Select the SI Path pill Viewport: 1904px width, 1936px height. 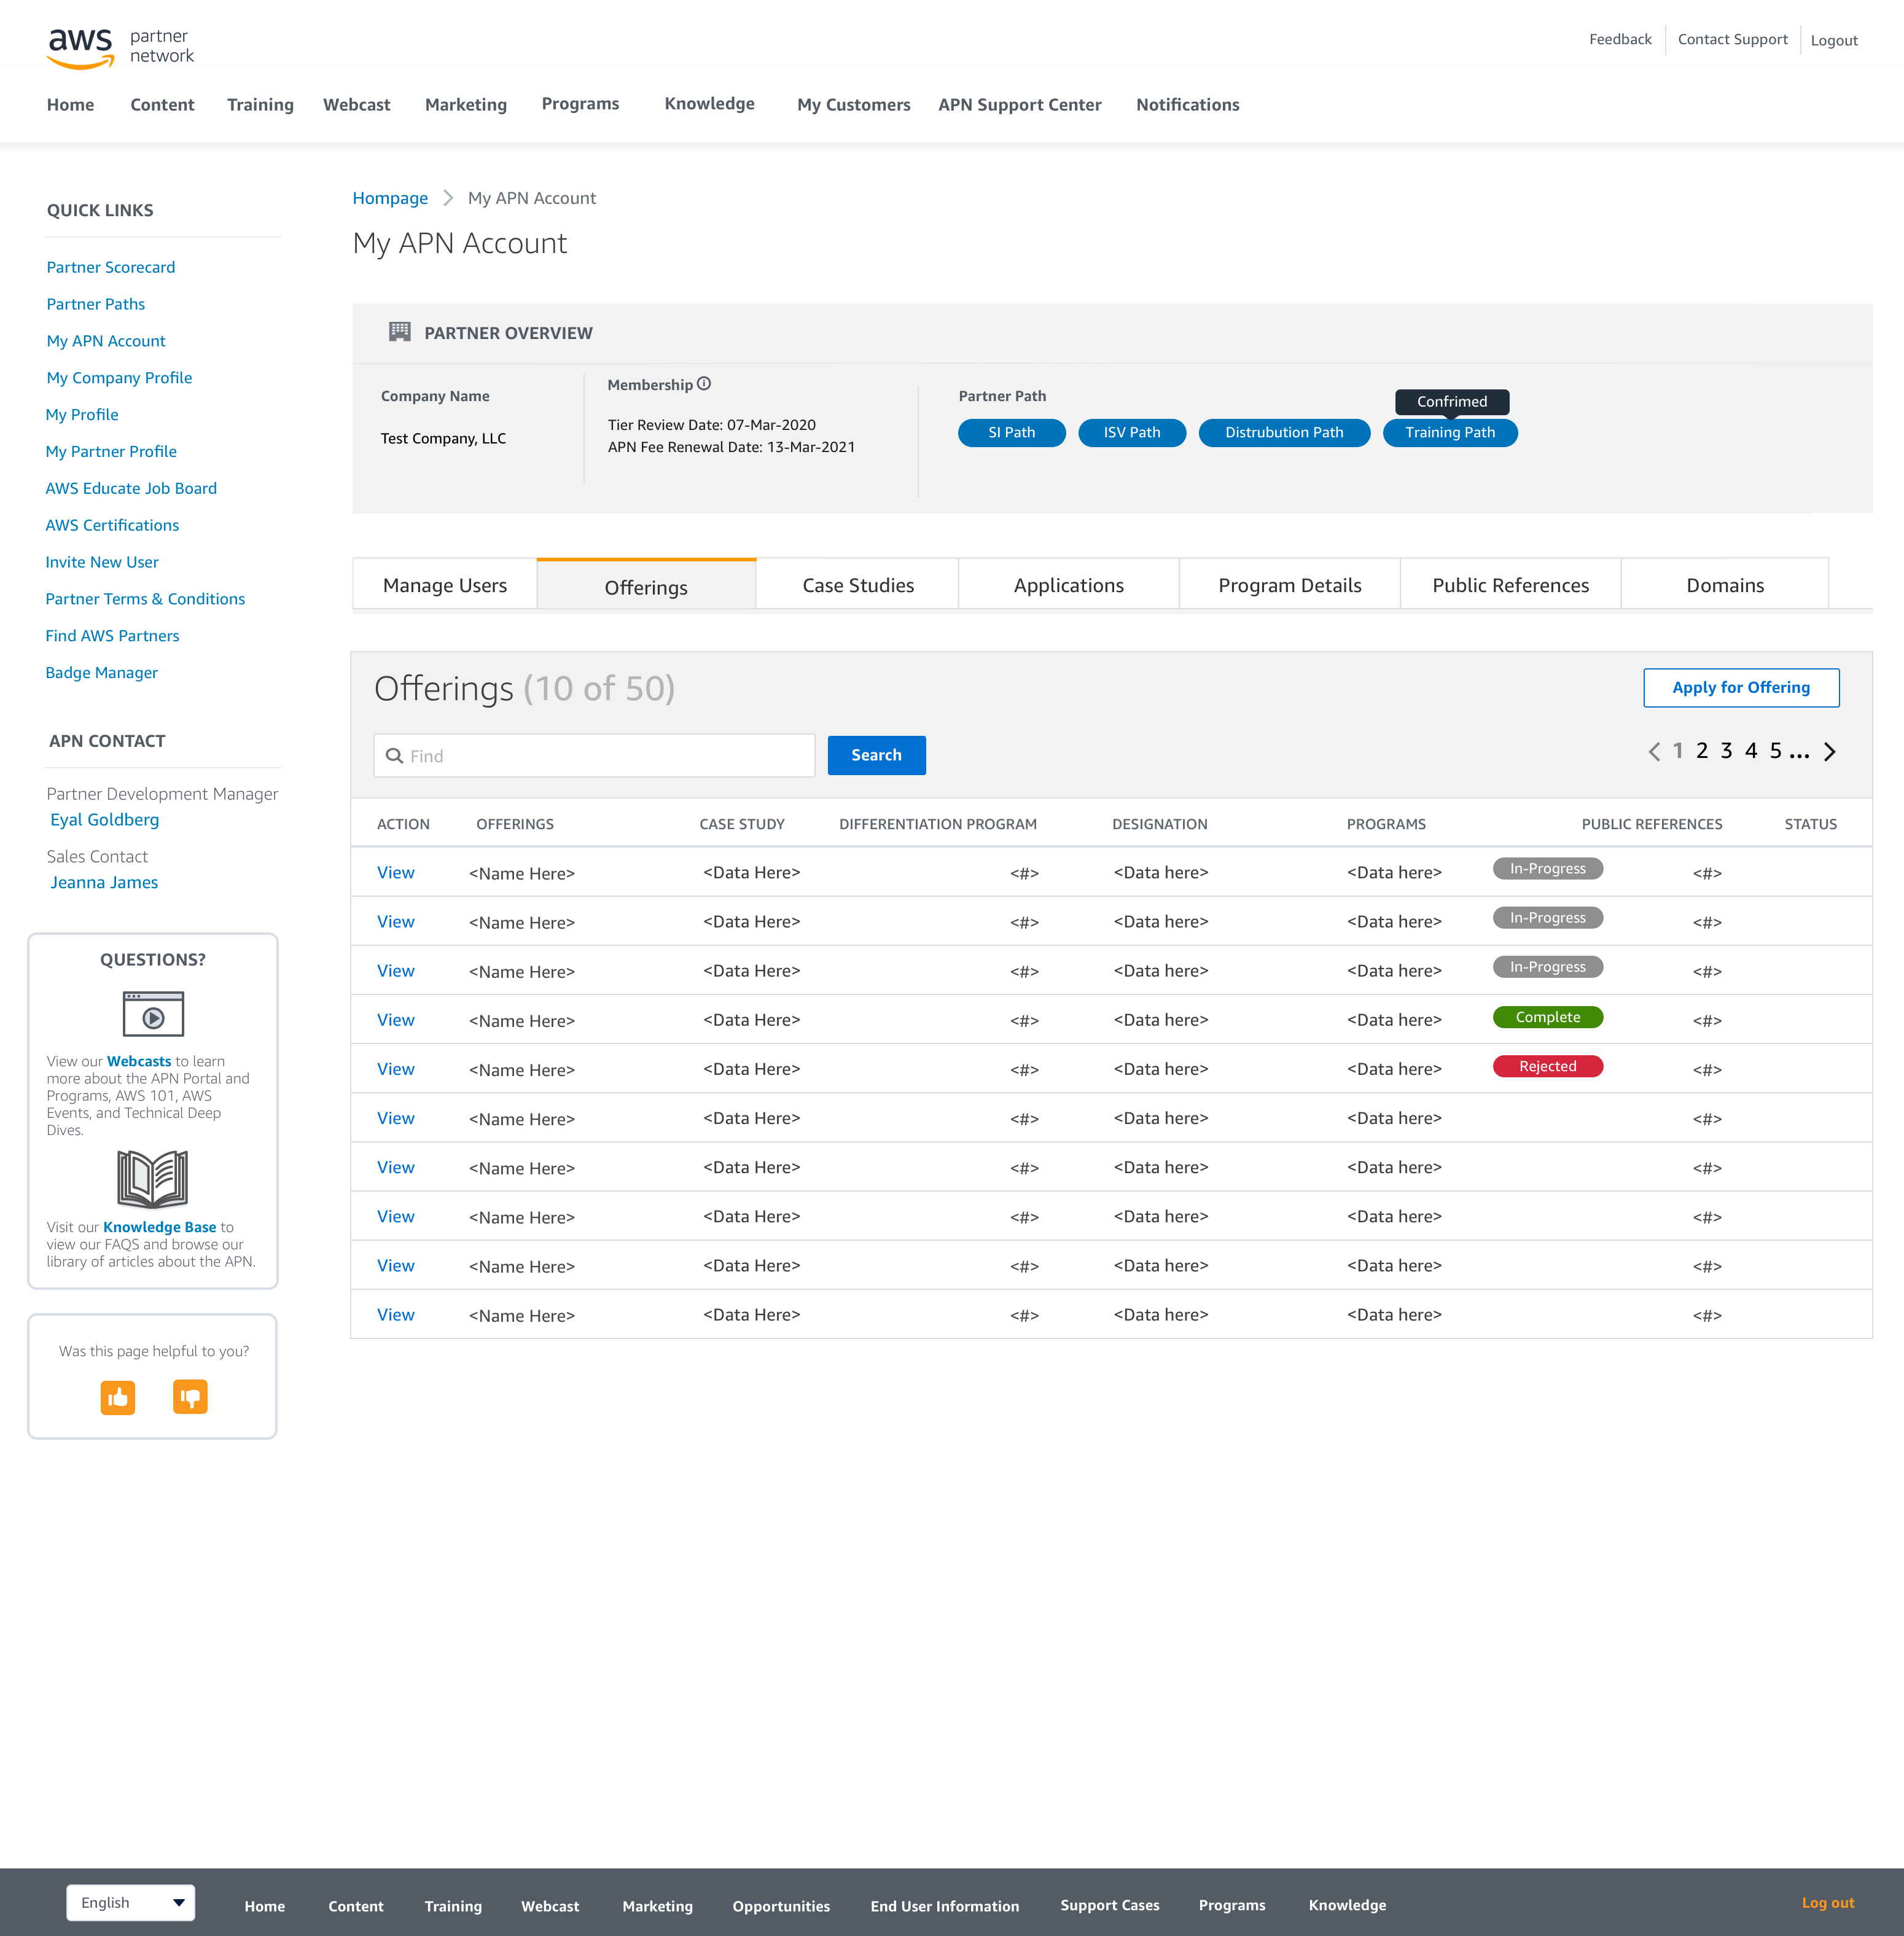click(1011, 433)
